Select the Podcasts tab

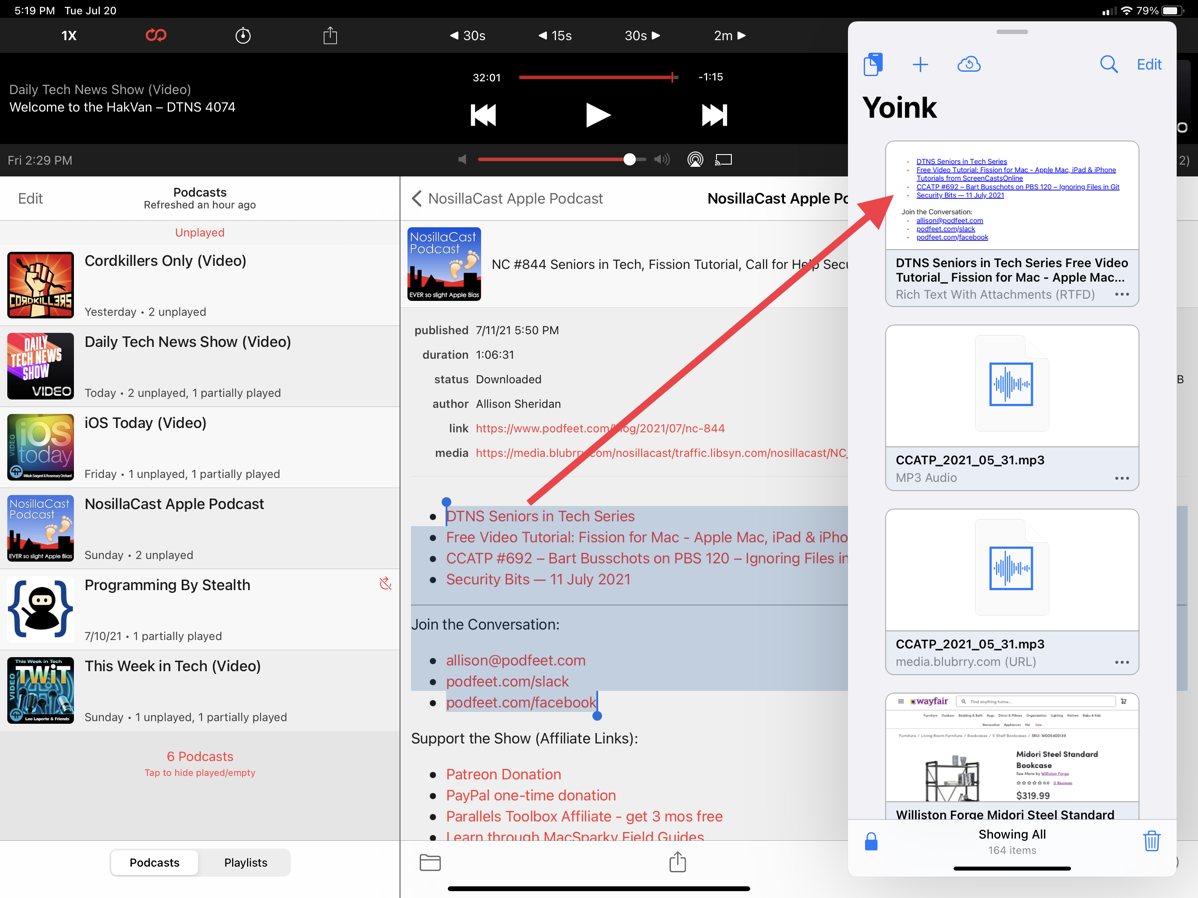point(155,862)
